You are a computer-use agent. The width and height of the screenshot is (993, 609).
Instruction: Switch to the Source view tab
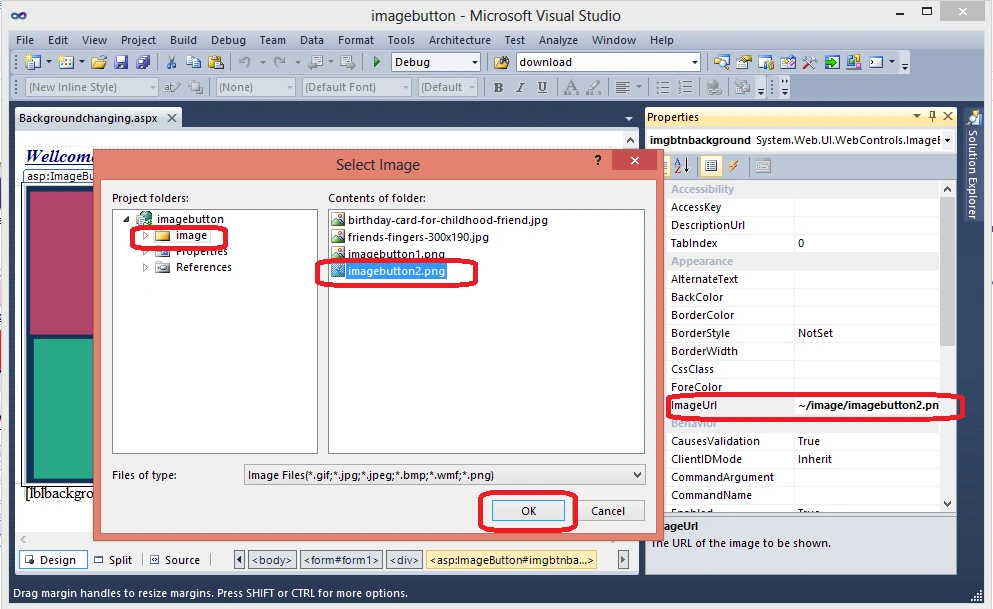pyautogui.click(x=175, y=560)
